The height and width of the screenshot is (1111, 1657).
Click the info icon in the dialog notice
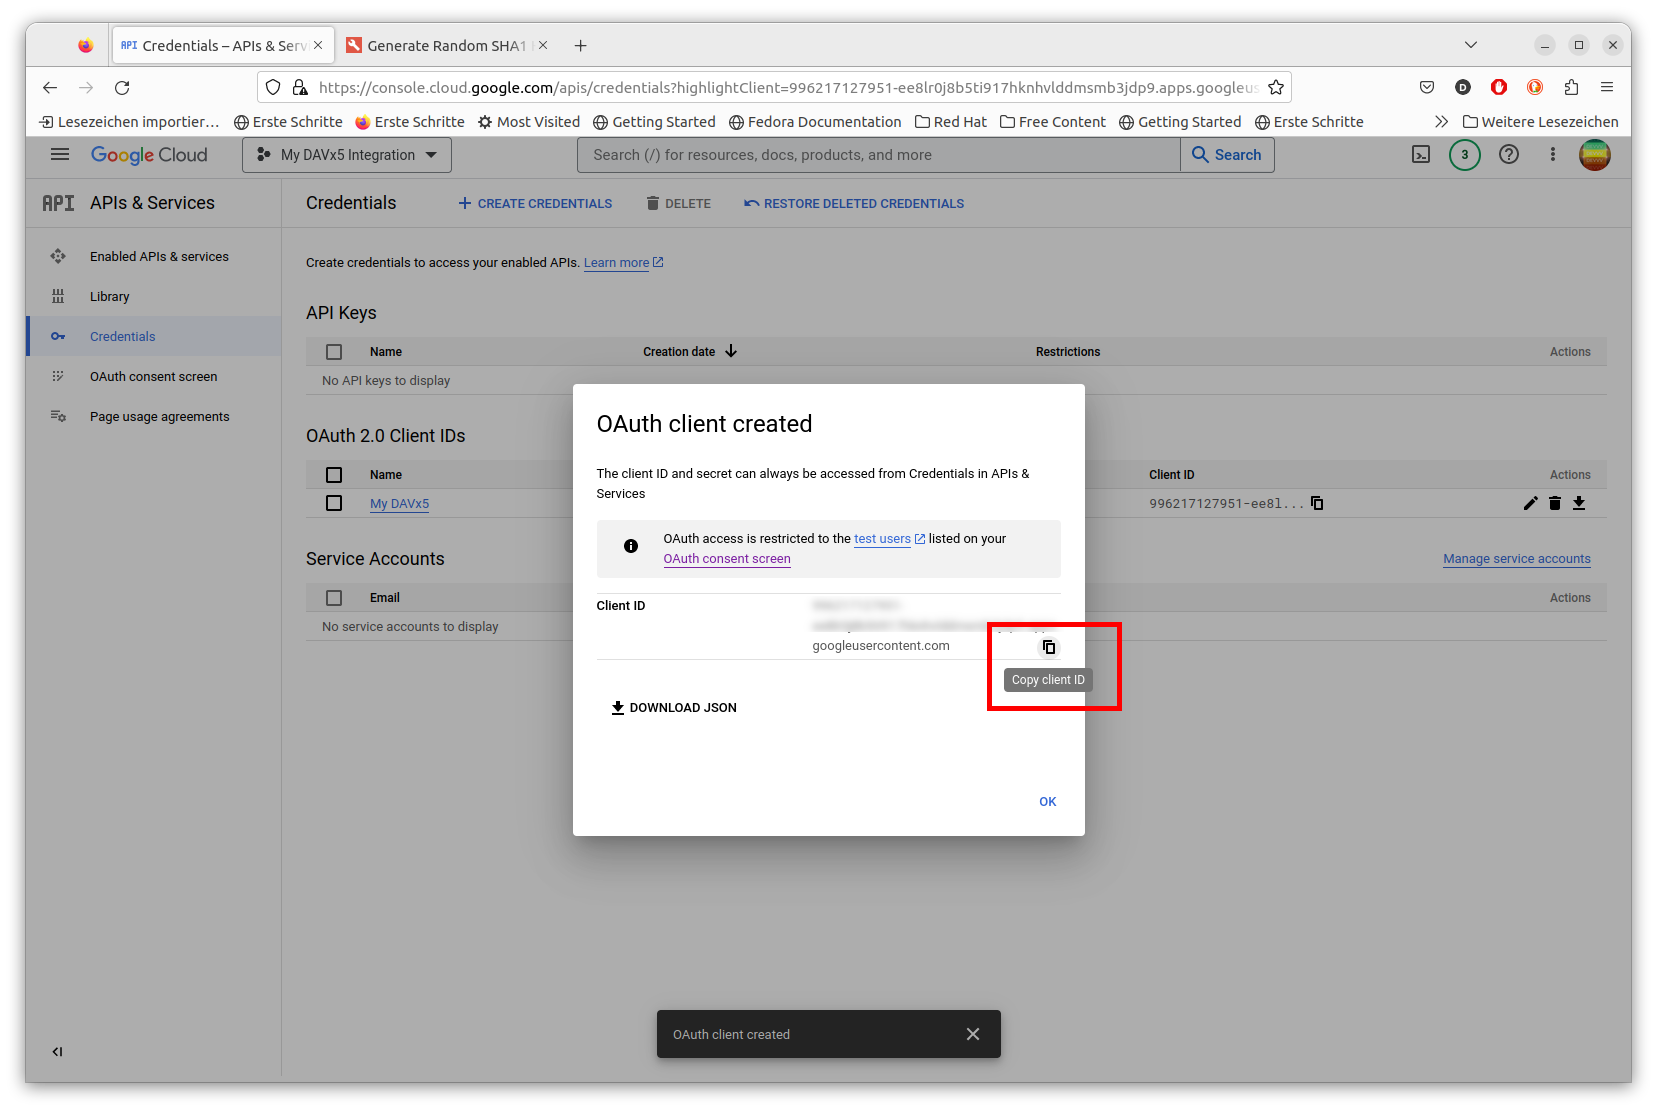click(x=631, y=546)
